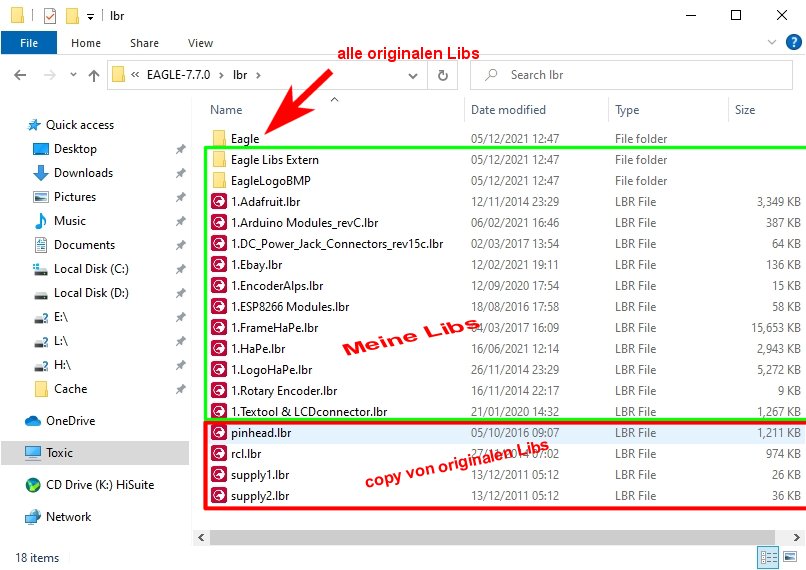Unpin Desktop using its pin icon
The width and height of the screenshot is (806, 570).
pos(180,149)
